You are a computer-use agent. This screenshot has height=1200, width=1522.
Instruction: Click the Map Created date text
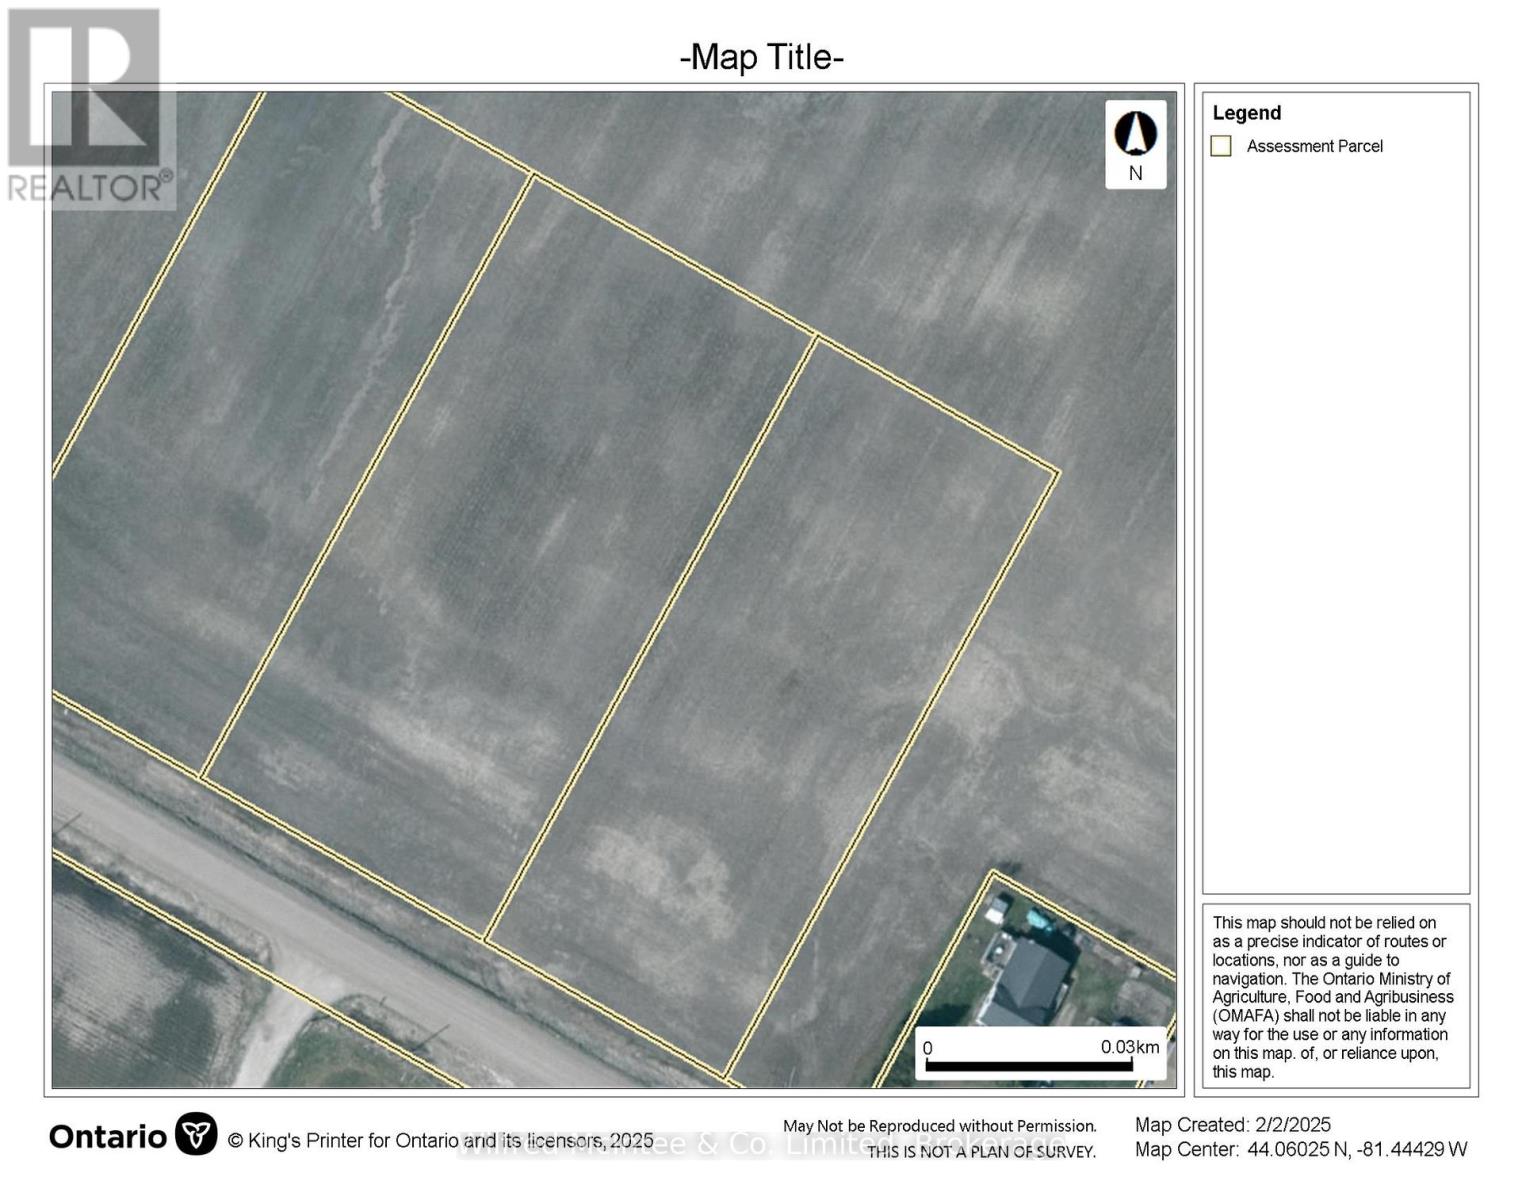[1232, 1125]
